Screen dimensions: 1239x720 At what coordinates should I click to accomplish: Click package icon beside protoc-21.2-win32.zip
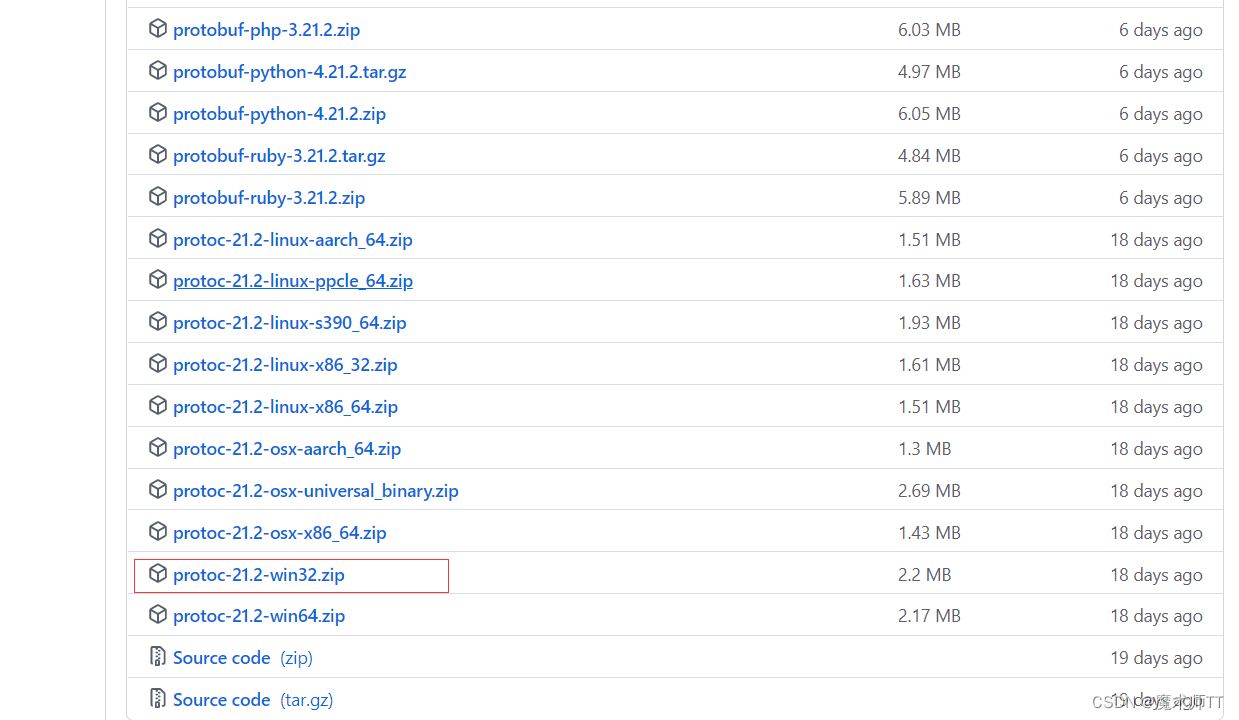coord(157,574)
